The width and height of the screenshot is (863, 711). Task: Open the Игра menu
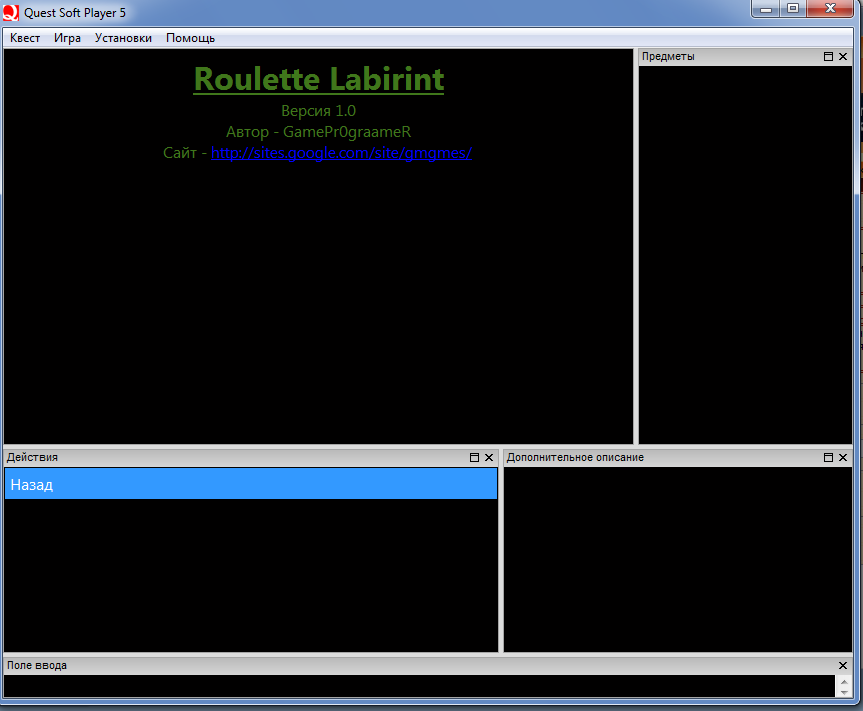point(67,38)
